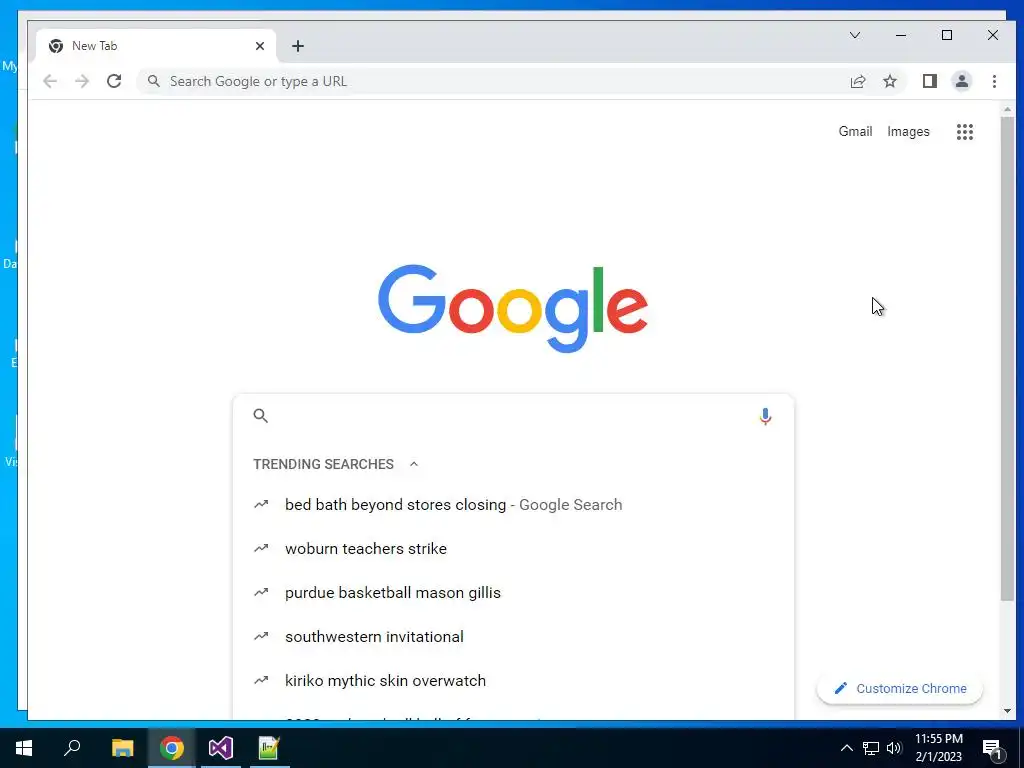Click the share this page icon

(x=857, y=81)
